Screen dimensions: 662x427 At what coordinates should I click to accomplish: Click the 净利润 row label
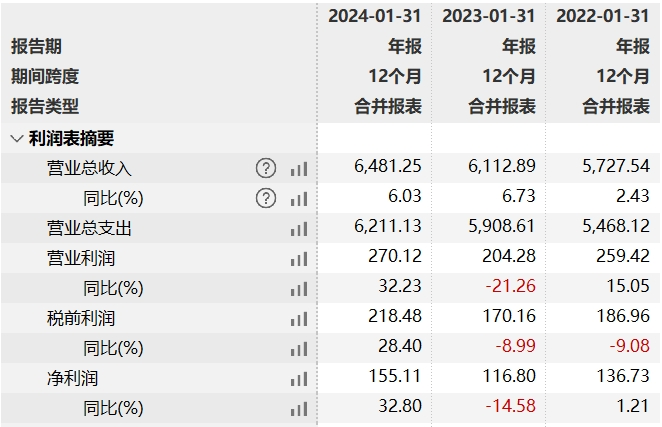click(73, 379)
